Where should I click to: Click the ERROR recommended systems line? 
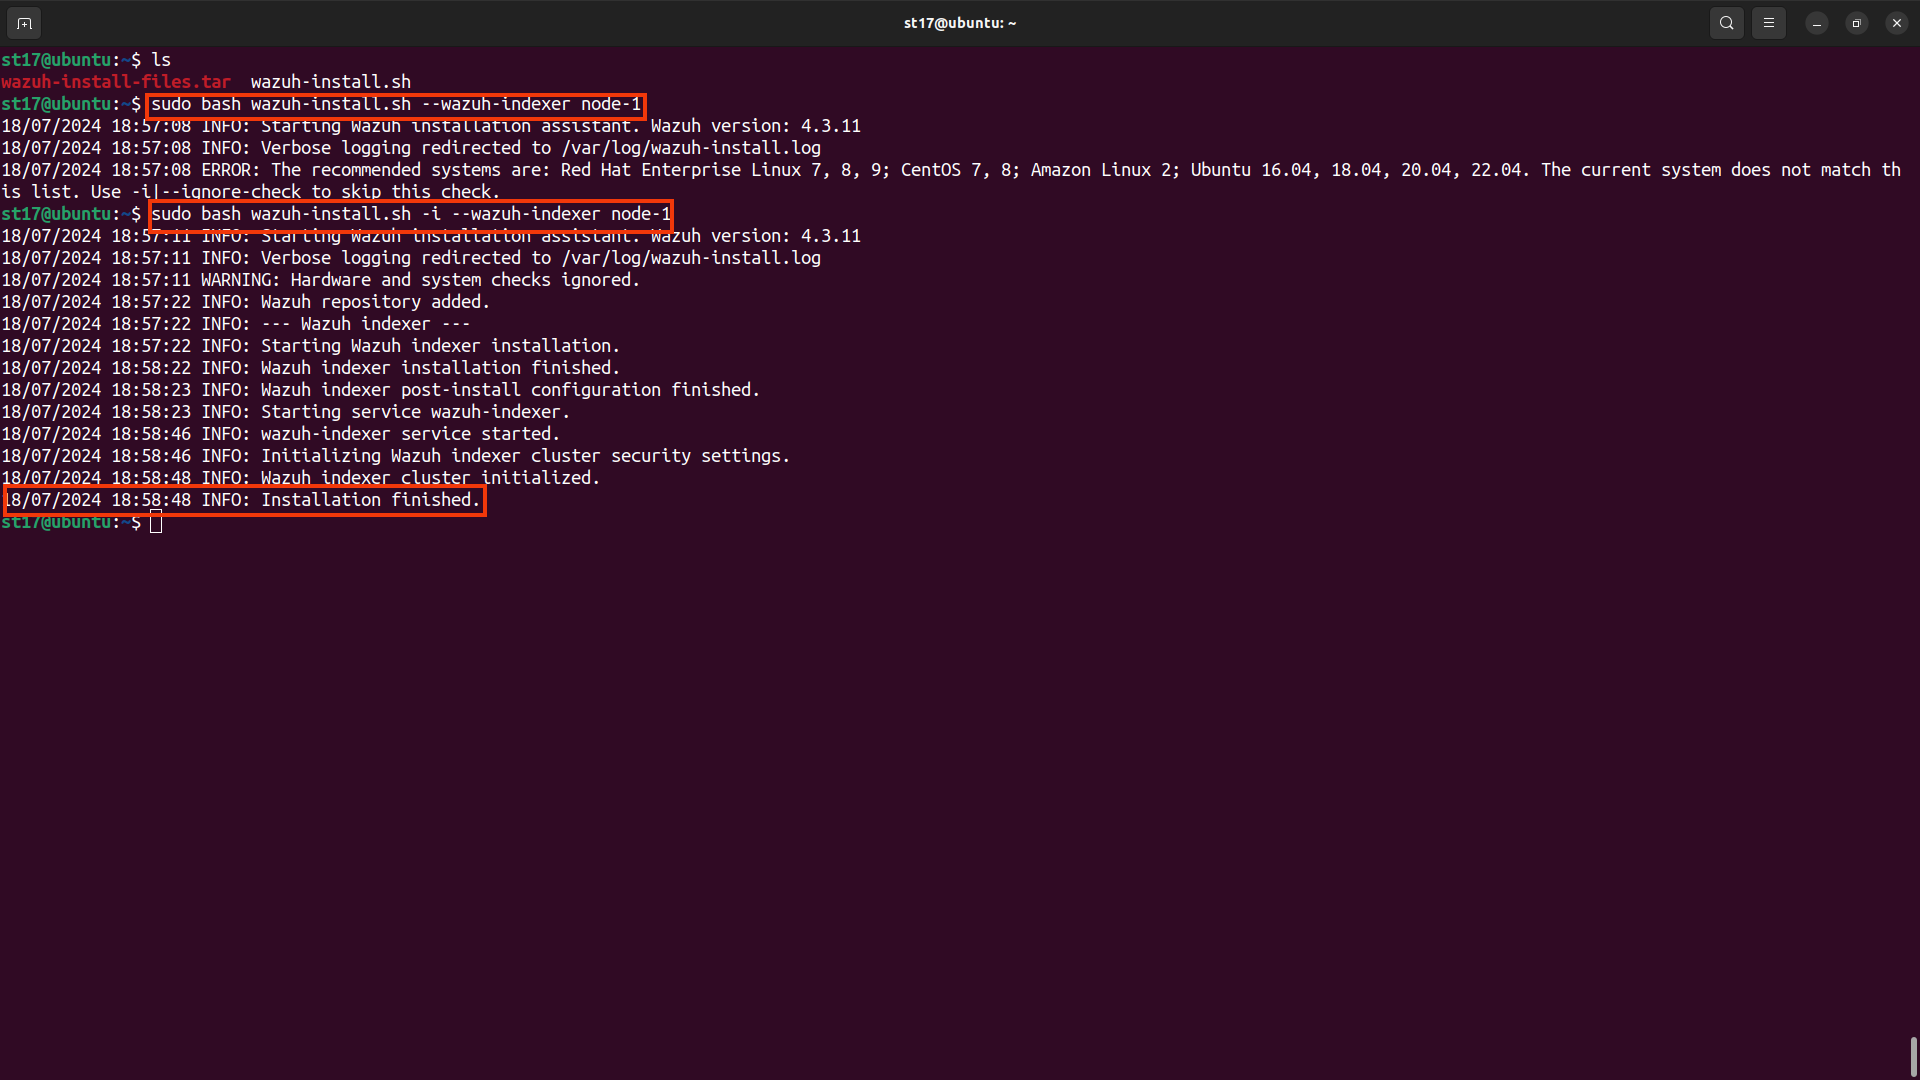[951, 170]
